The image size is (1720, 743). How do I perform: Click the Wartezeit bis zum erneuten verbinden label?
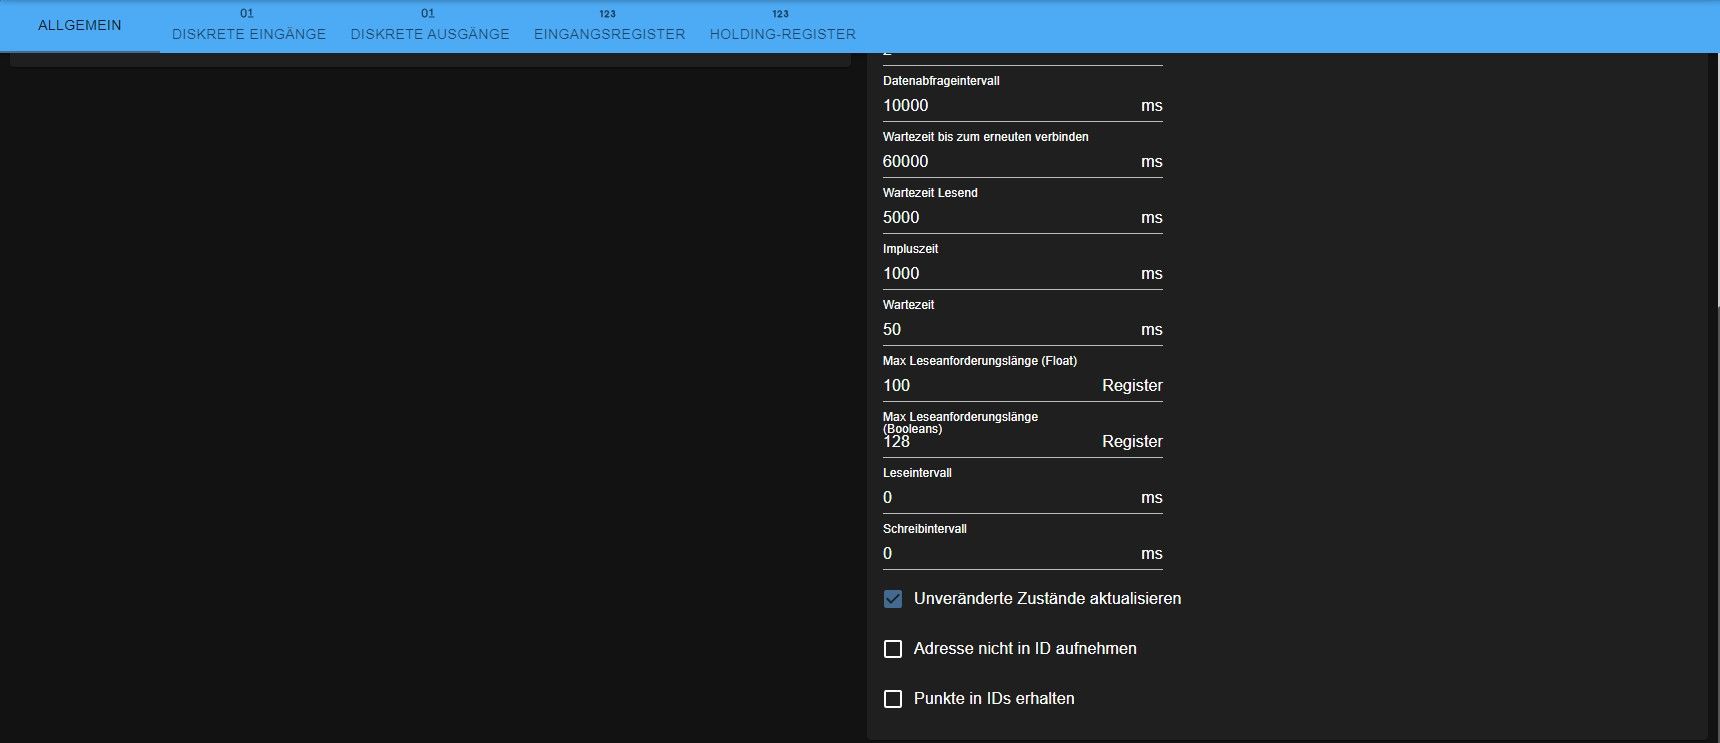click(986, 137)
